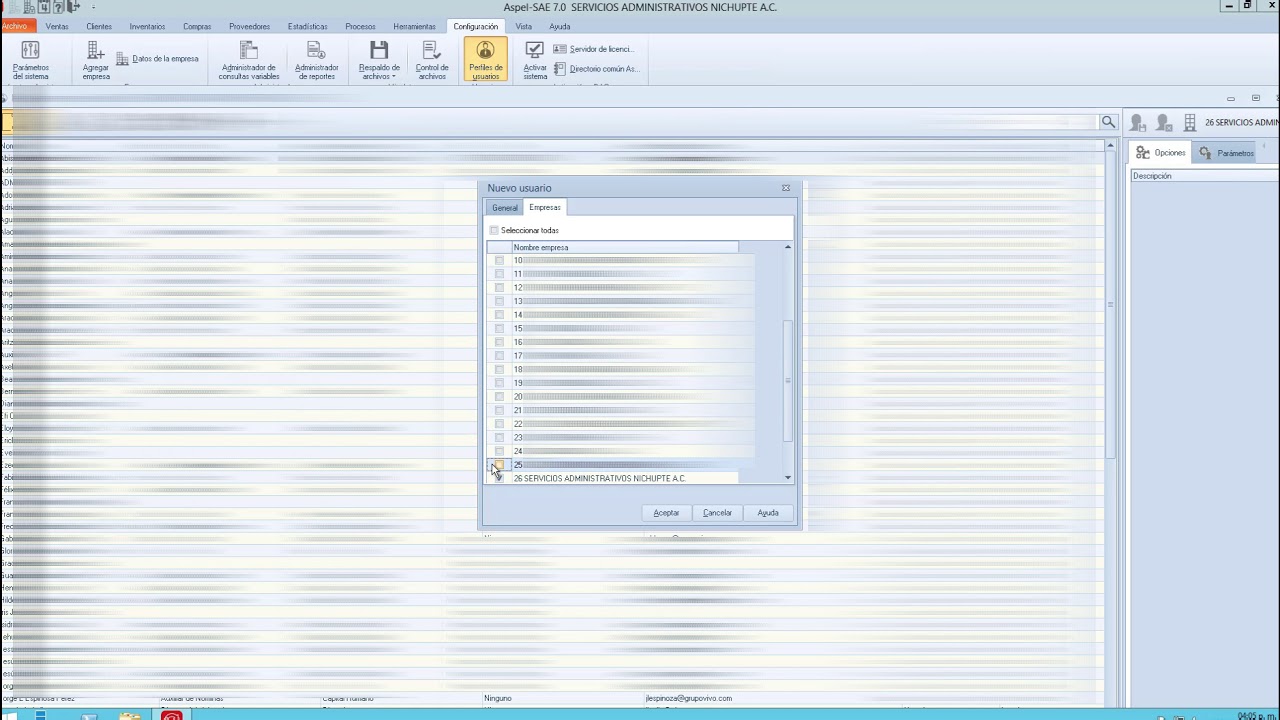Screen dimensions: 1280x720
Task: Click the main user list scroll-up arrow
Action: (x=1110, y=146)
